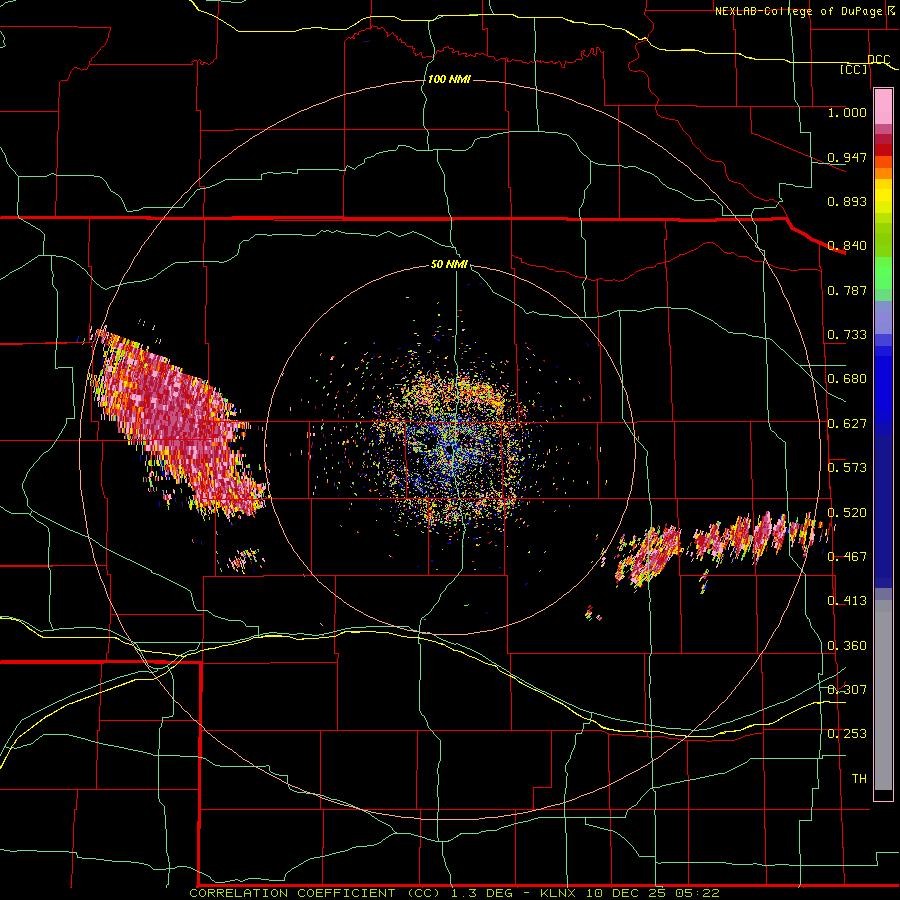Pick the light pink top color bar segment
Screen dimensions: 900x900
883,106
